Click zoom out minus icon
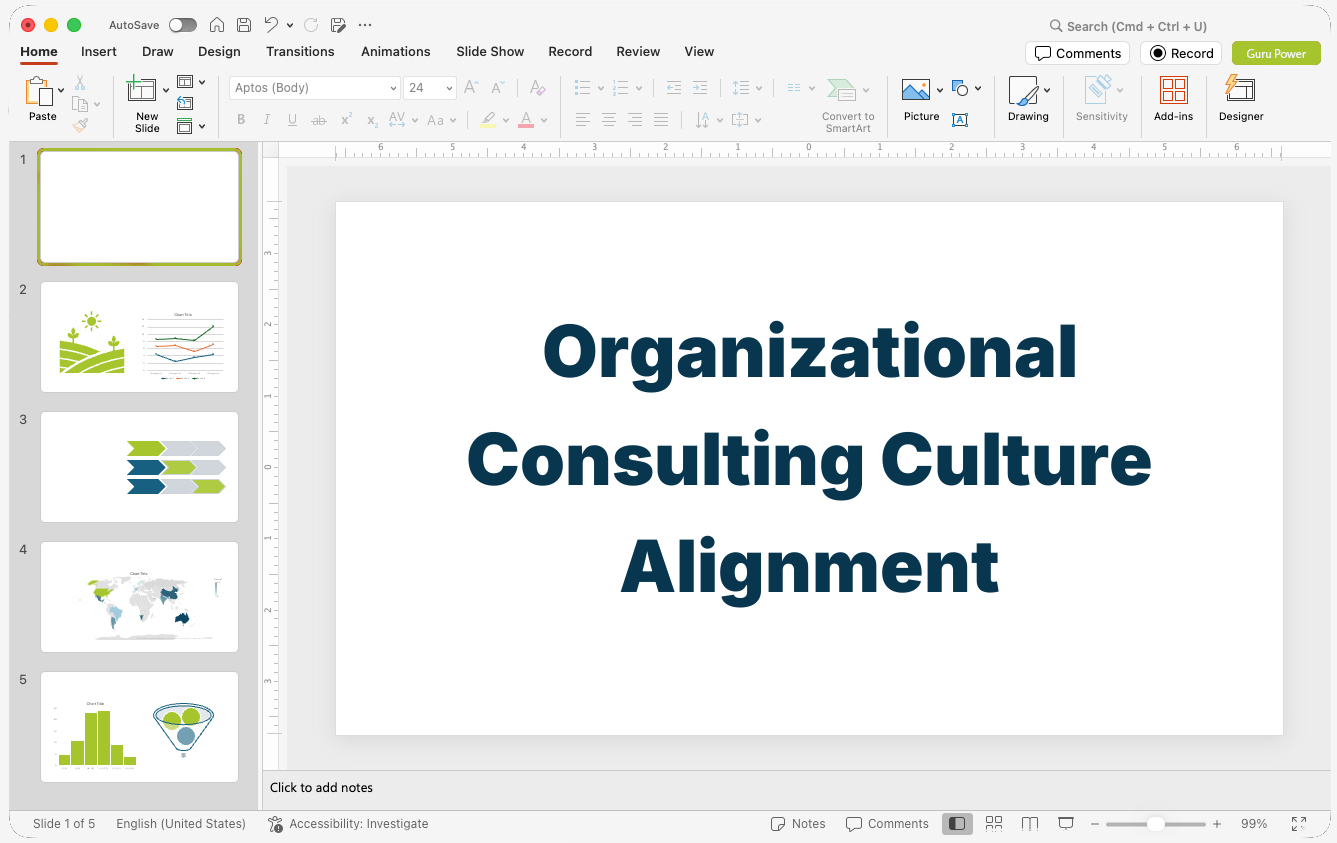This screenshot has width=1337, height=843. (1095, 824)
